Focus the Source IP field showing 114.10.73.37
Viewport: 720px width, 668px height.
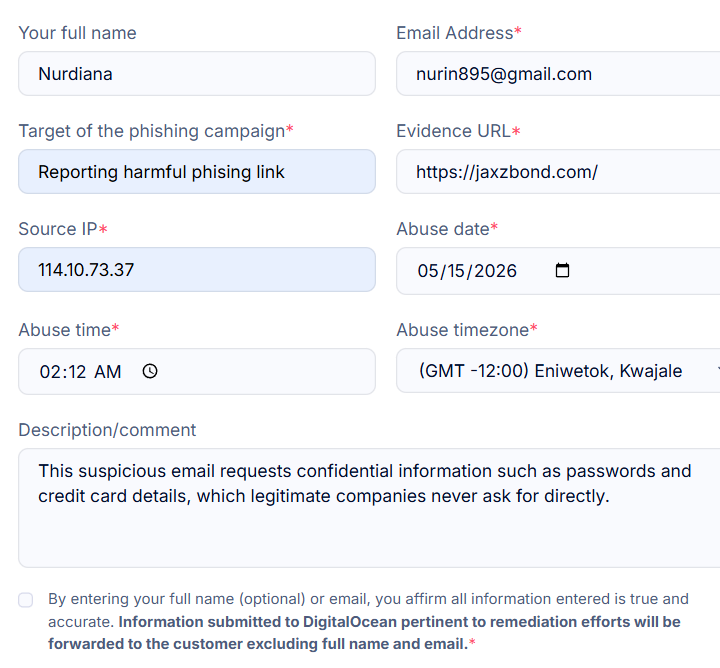point(197,269)
